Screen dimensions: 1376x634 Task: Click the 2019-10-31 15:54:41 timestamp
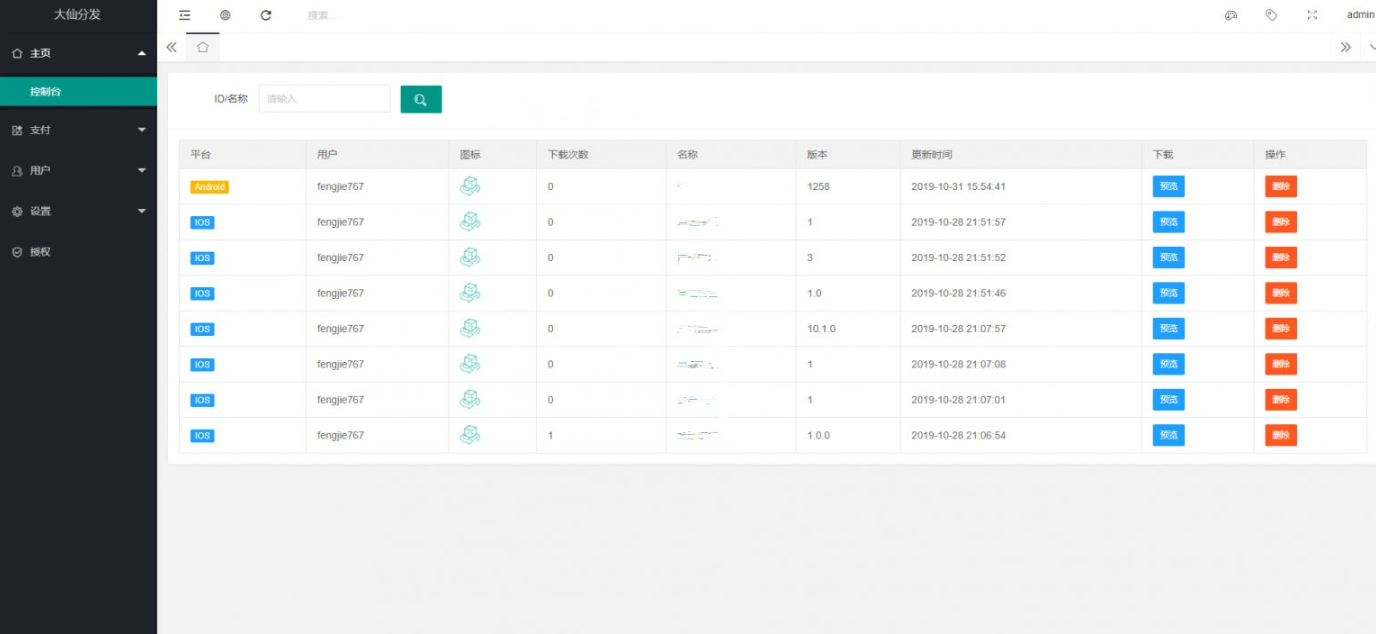click(x=959, y=187)
